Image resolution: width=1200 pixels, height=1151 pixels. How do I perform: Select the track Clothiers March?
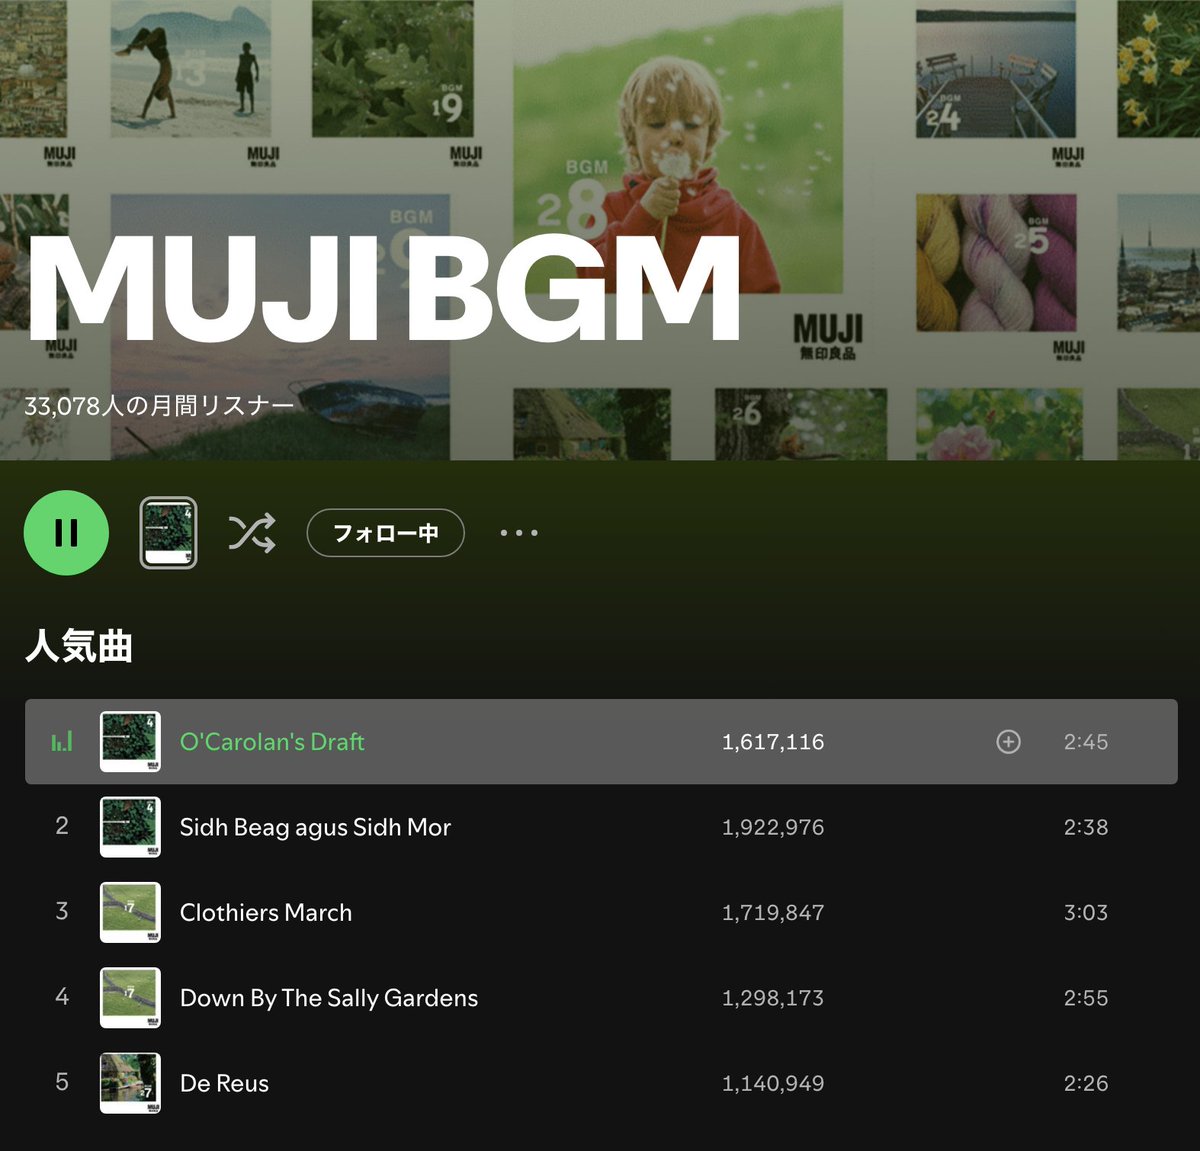click(266, 913)
